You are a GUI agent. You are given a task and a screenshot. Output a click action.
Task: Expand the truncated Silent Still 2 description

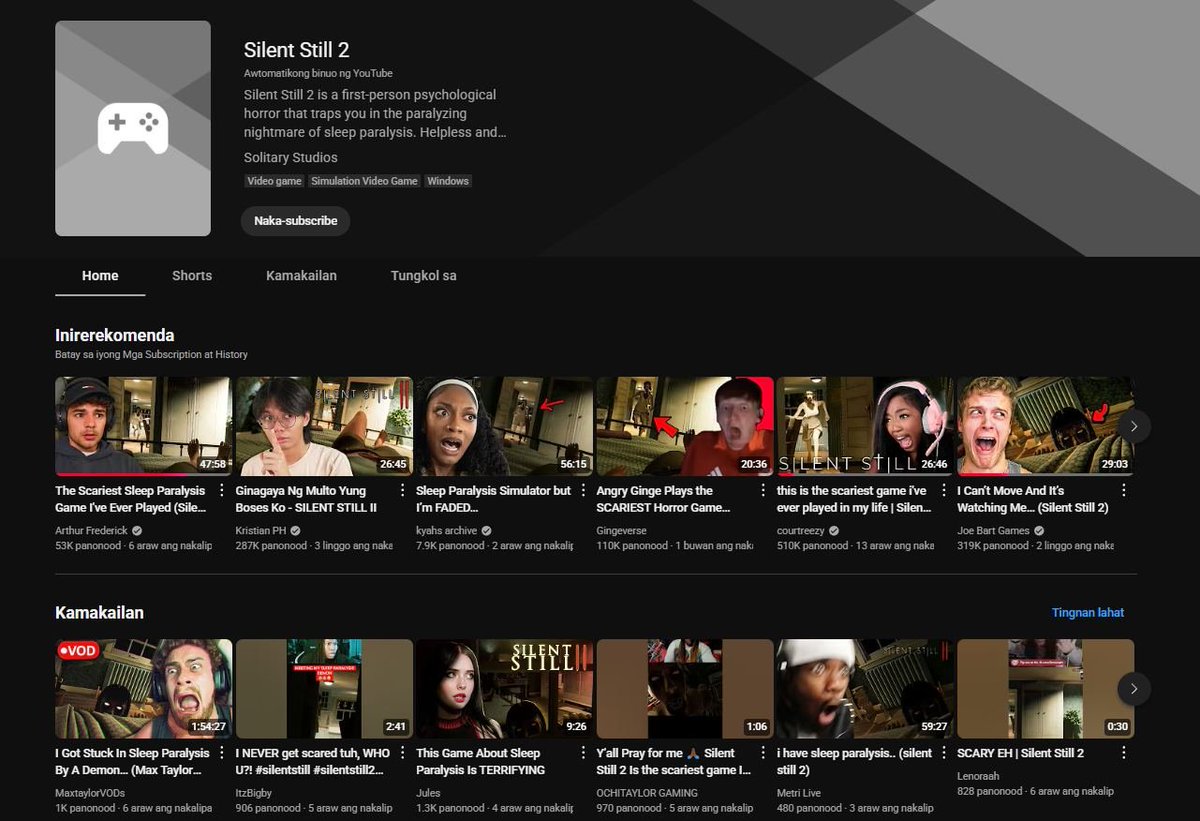(x=375, y=113)
